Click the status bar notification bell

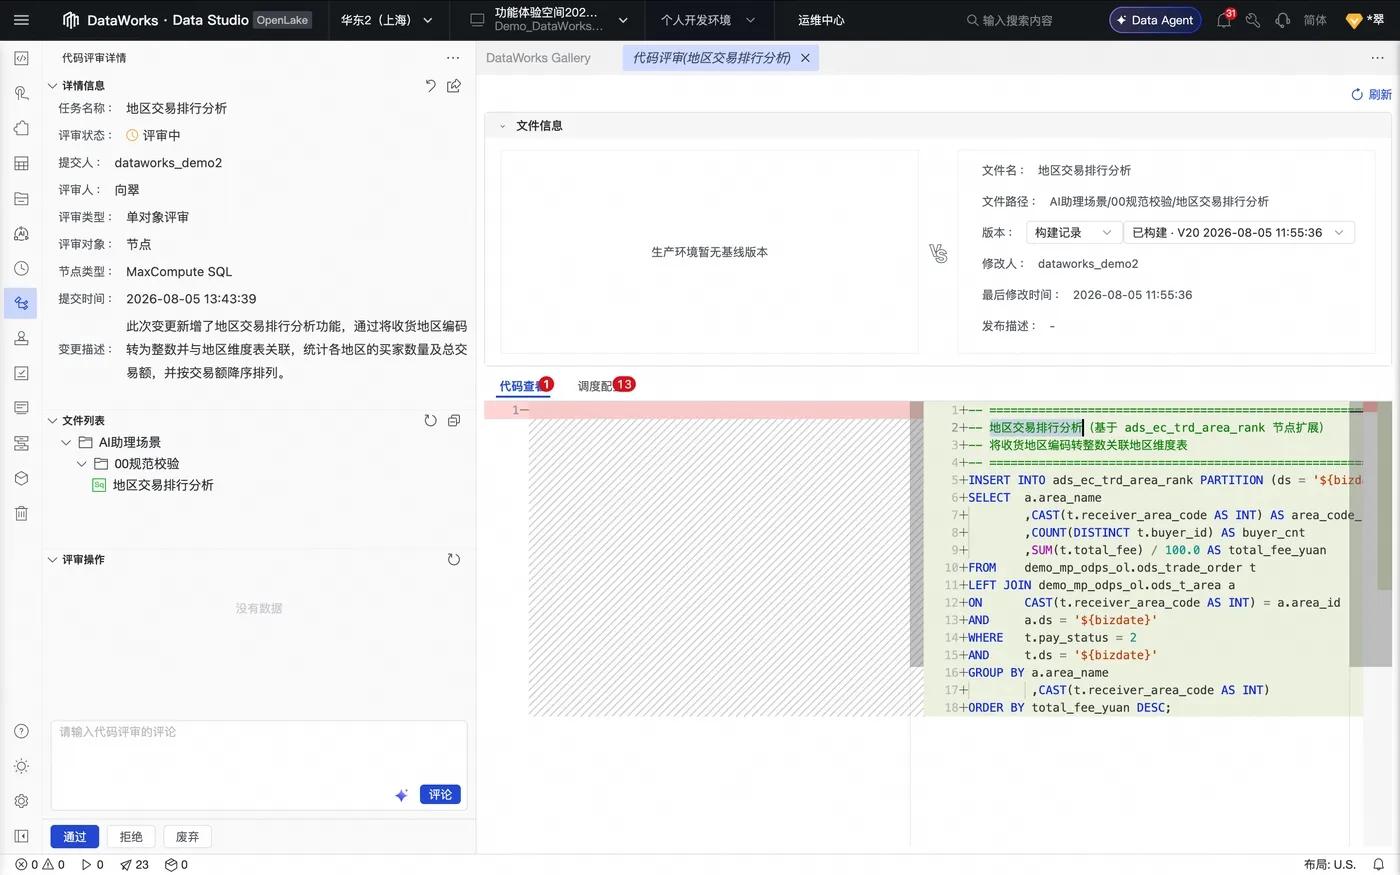coord(1378,865)
